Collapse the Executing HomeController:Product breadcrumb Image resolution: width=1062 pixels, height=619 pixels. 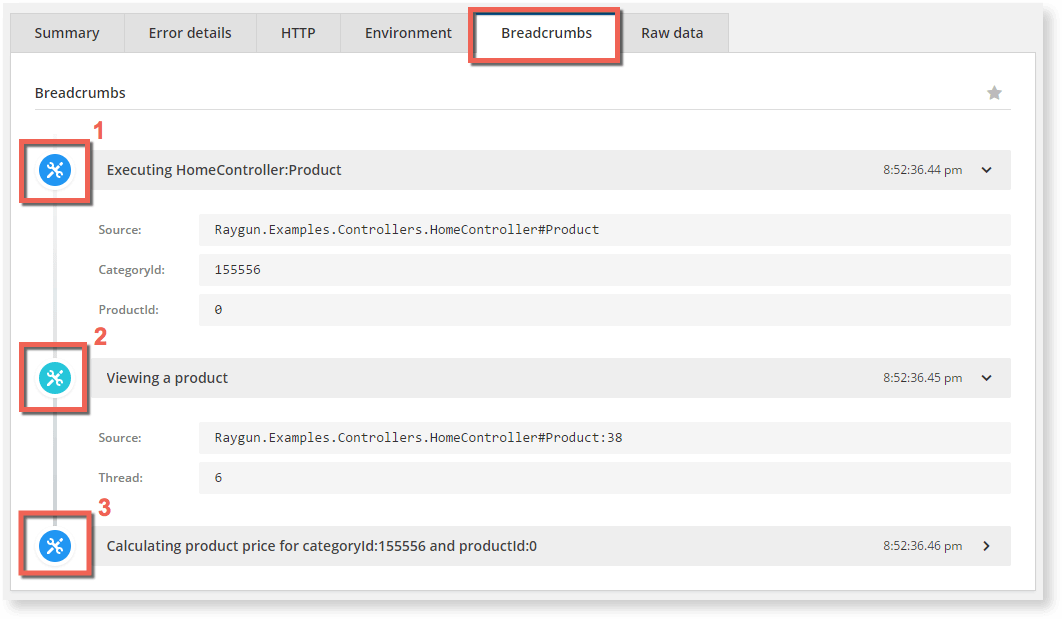[986, 170]
